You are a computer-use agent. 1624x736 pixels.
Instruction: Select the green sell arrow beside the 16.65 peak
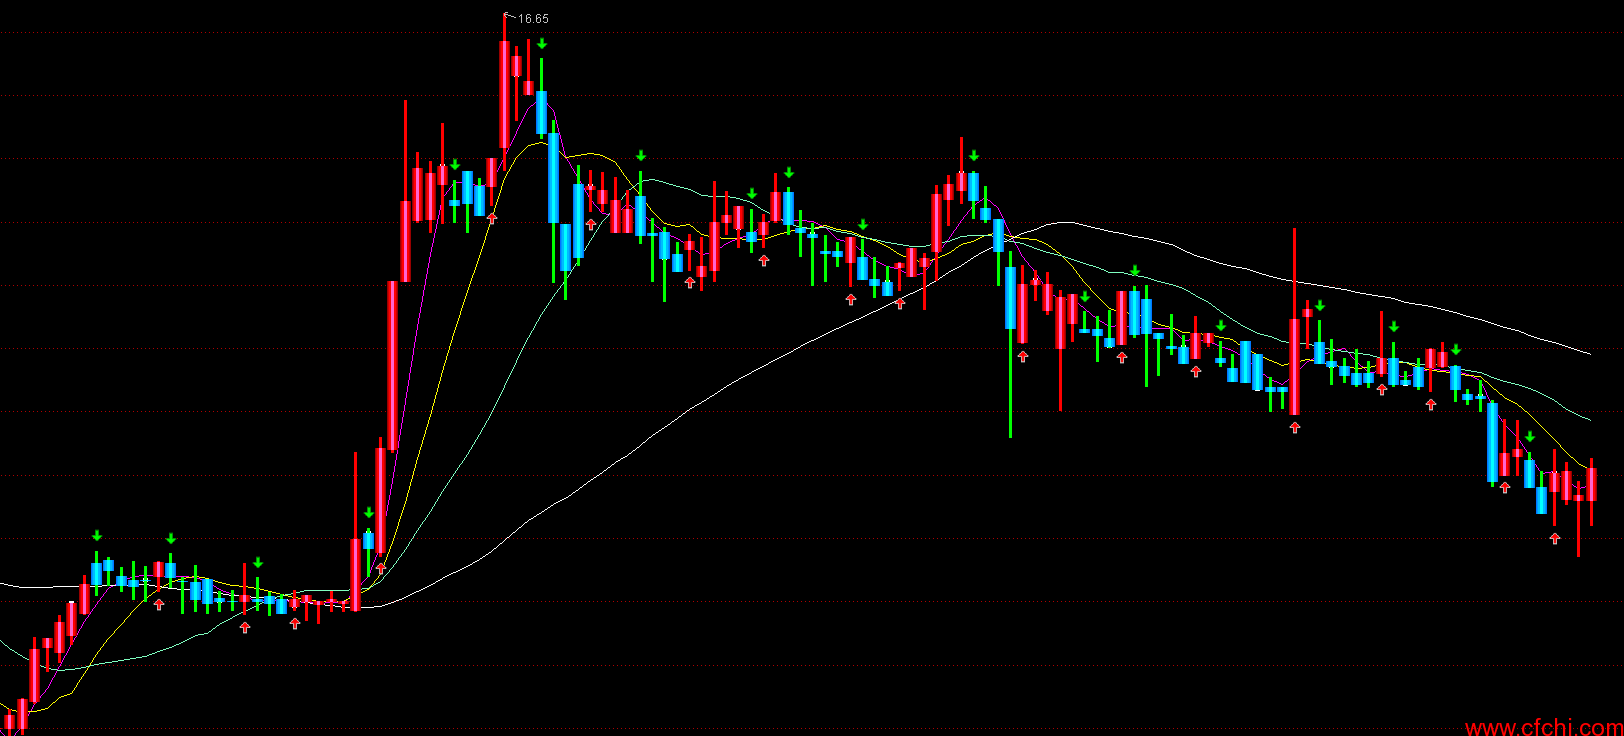[541, 43]
